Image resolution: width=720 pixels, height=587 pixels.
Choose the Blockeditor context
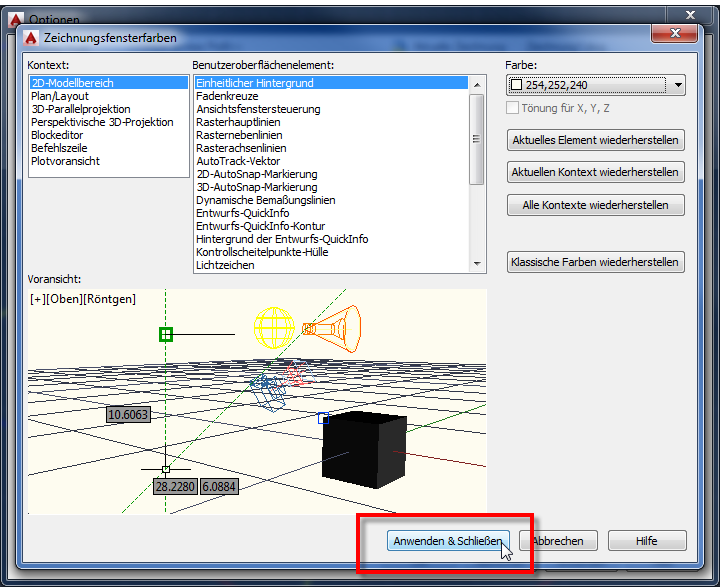[57, 135]
